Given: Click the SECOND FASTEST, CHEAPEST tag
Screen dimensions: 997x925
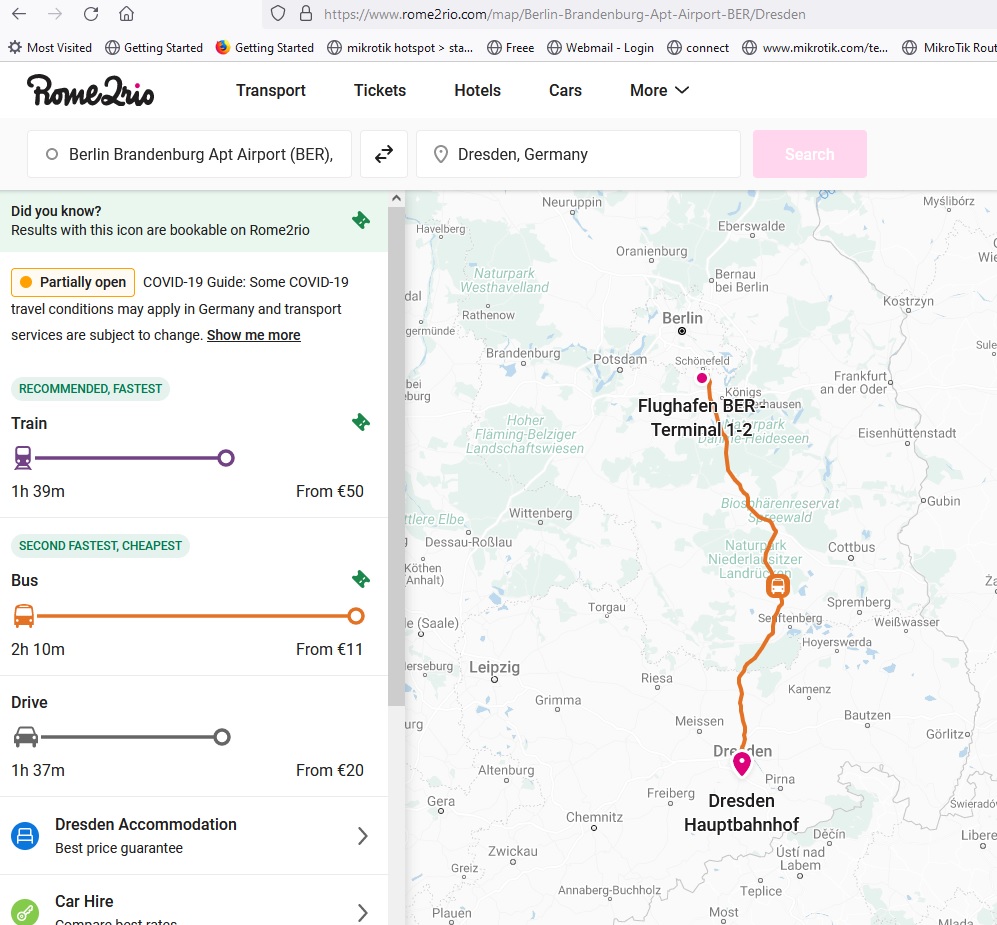Looking at the screenshot, I should tap(100, 545).
